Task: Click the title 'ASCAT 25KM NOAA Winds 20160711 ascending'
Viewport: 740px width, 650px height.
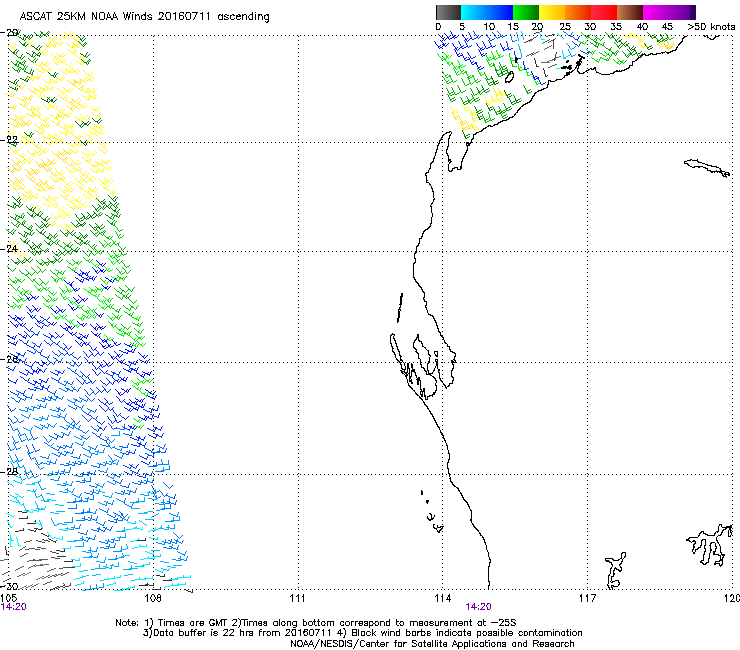Action: pos(144,17)
